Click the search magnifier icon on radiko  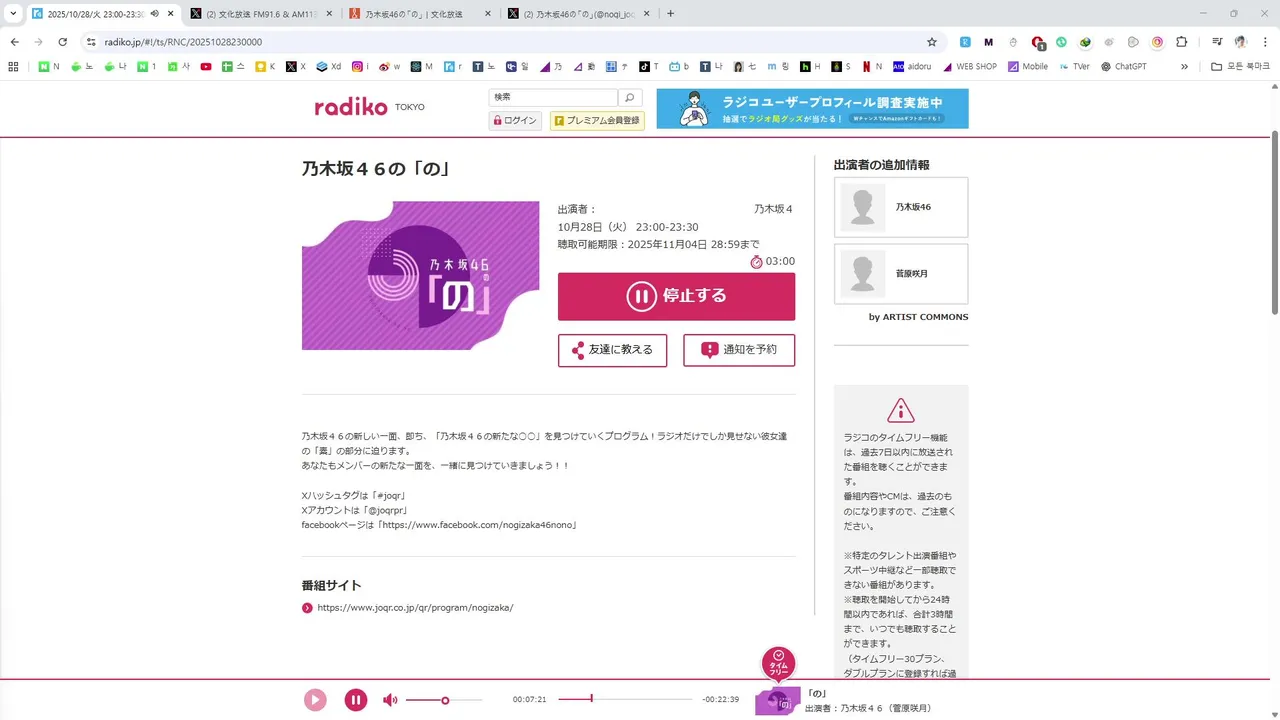click(x=630, y=97)
